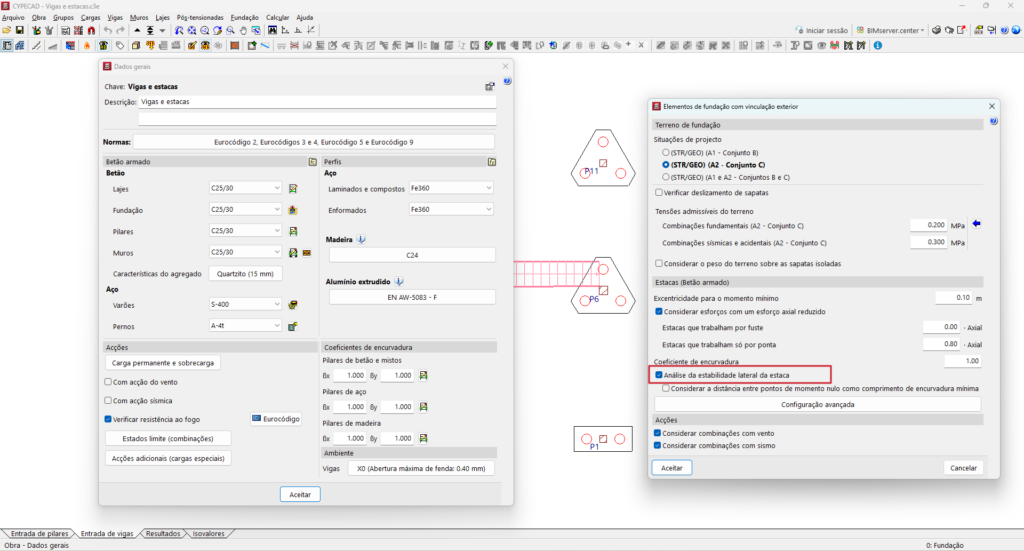Viewport: 1024px width, 551px height.
Task: Select the pan hand tool
Action: [244, 30]
